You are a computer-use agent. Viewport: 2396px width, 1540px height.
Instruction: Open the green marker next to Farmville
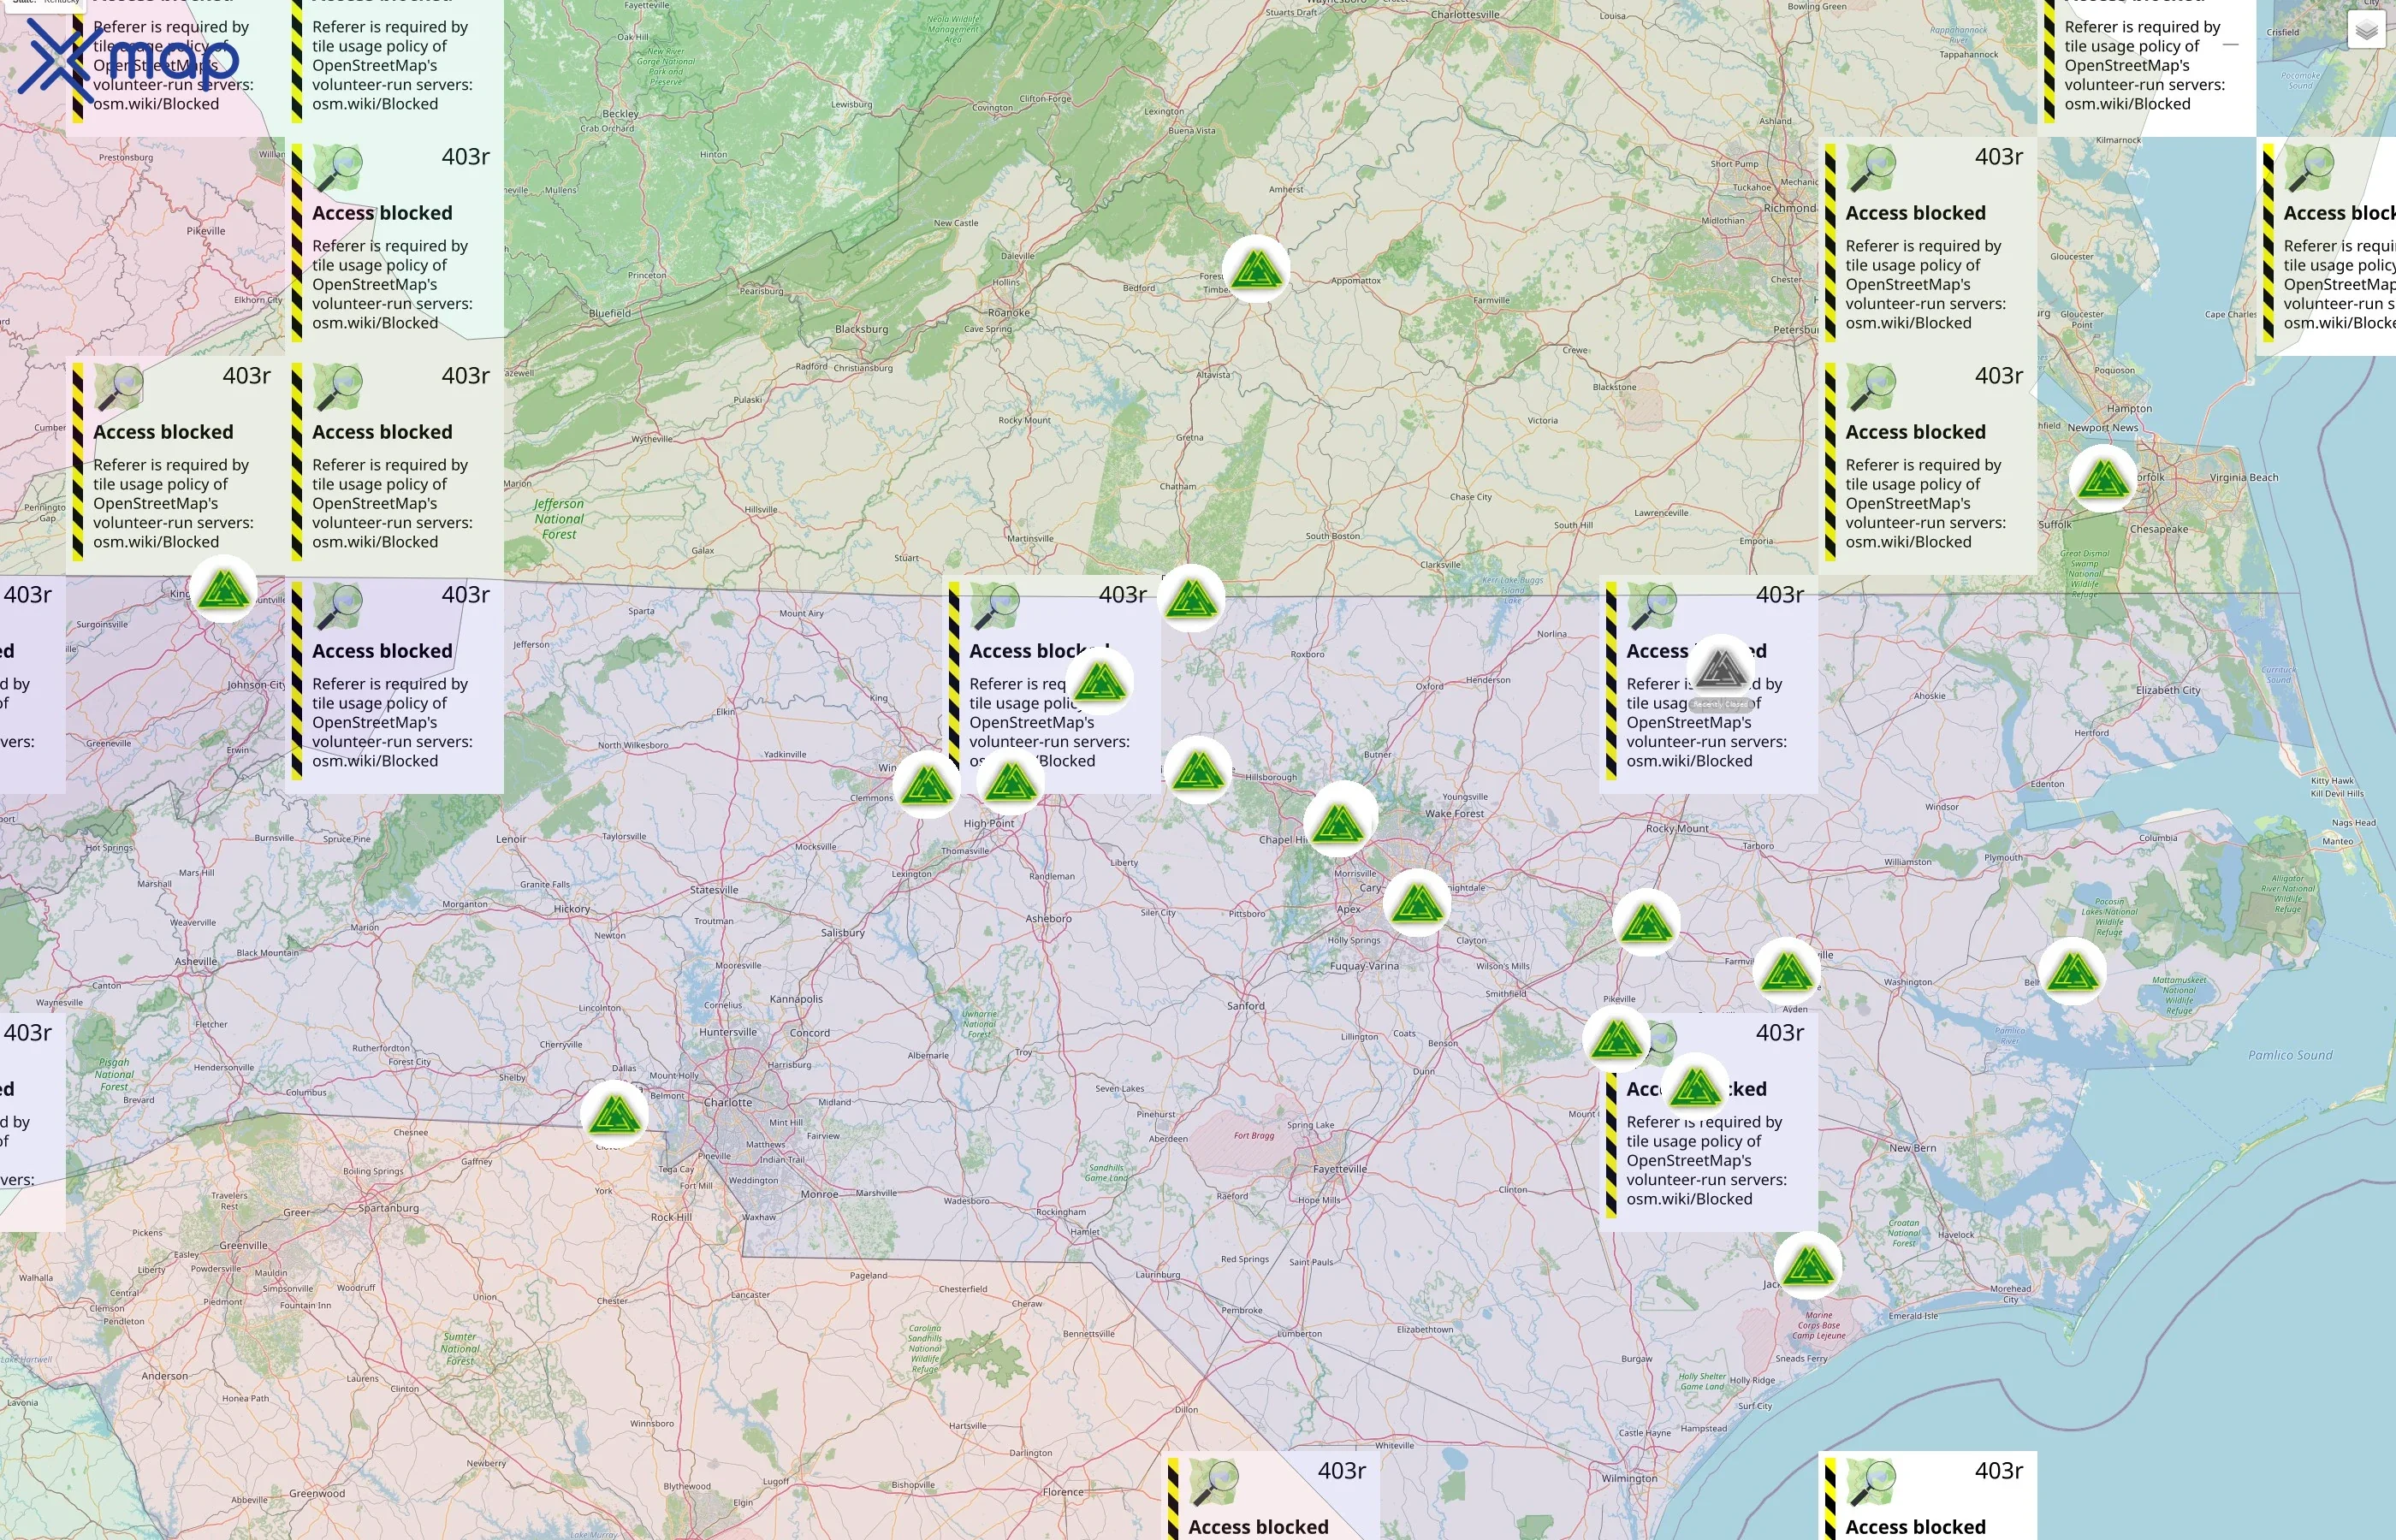1788,971
